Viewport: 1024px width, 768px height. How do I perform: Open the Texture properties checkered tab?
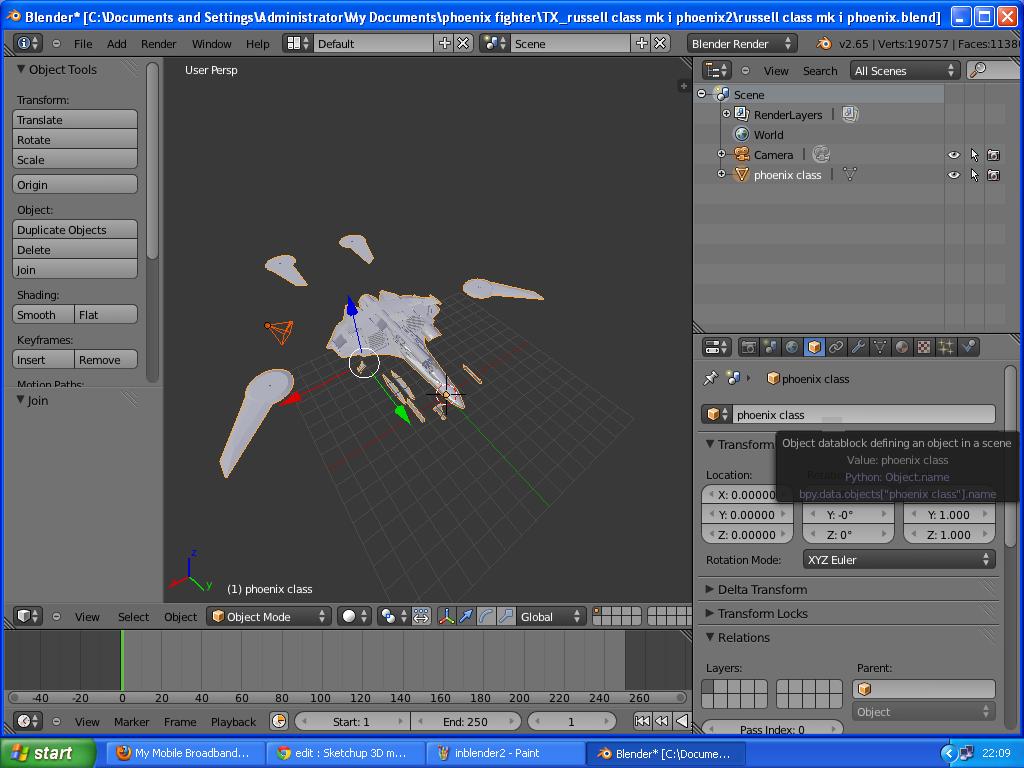tap(921, 347)
